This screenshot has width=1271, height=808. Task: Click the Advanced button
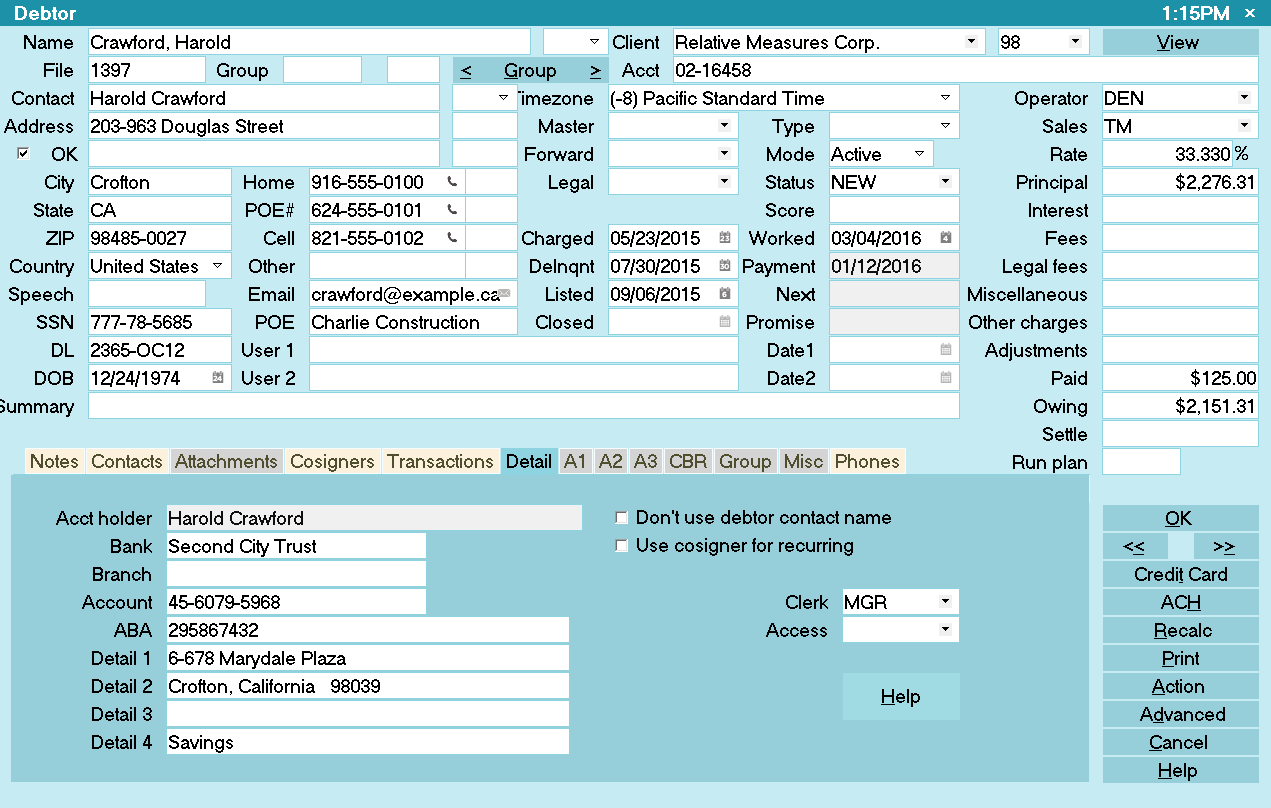click(1180, 714)
